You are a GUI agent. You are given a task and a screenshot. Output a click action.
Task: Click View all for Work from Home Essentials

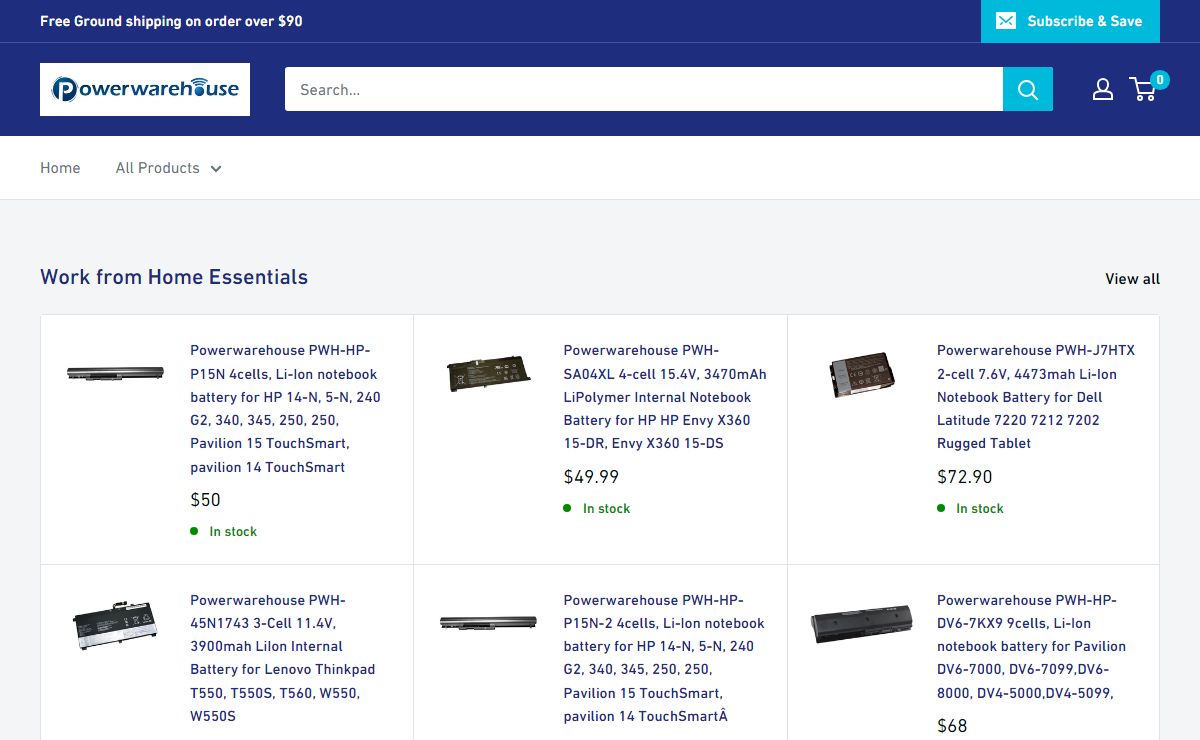pyautogui.click(x=1132, y=279)
